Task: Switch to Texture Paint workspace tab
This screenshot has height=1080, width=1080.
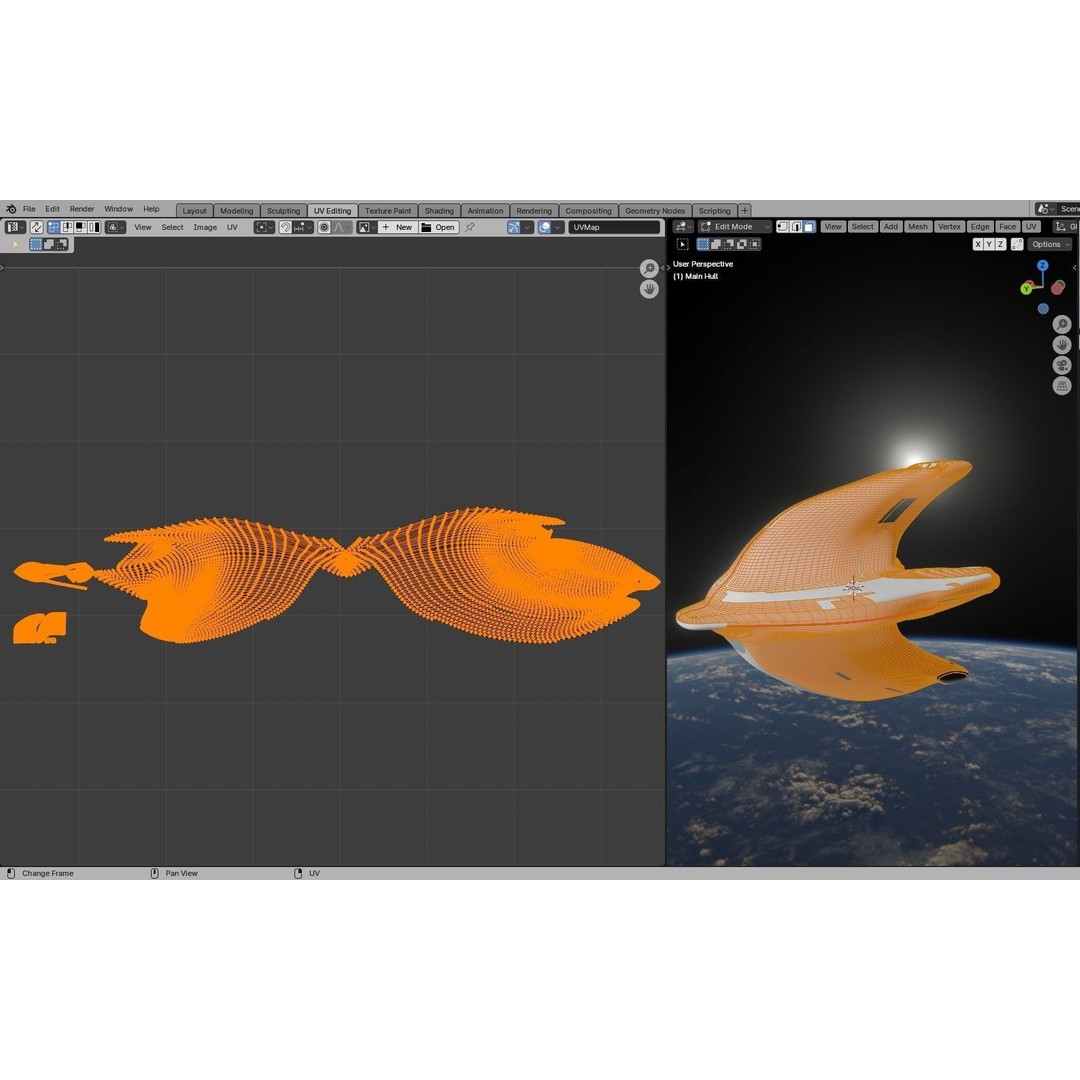Action: (x=388, y=211)
